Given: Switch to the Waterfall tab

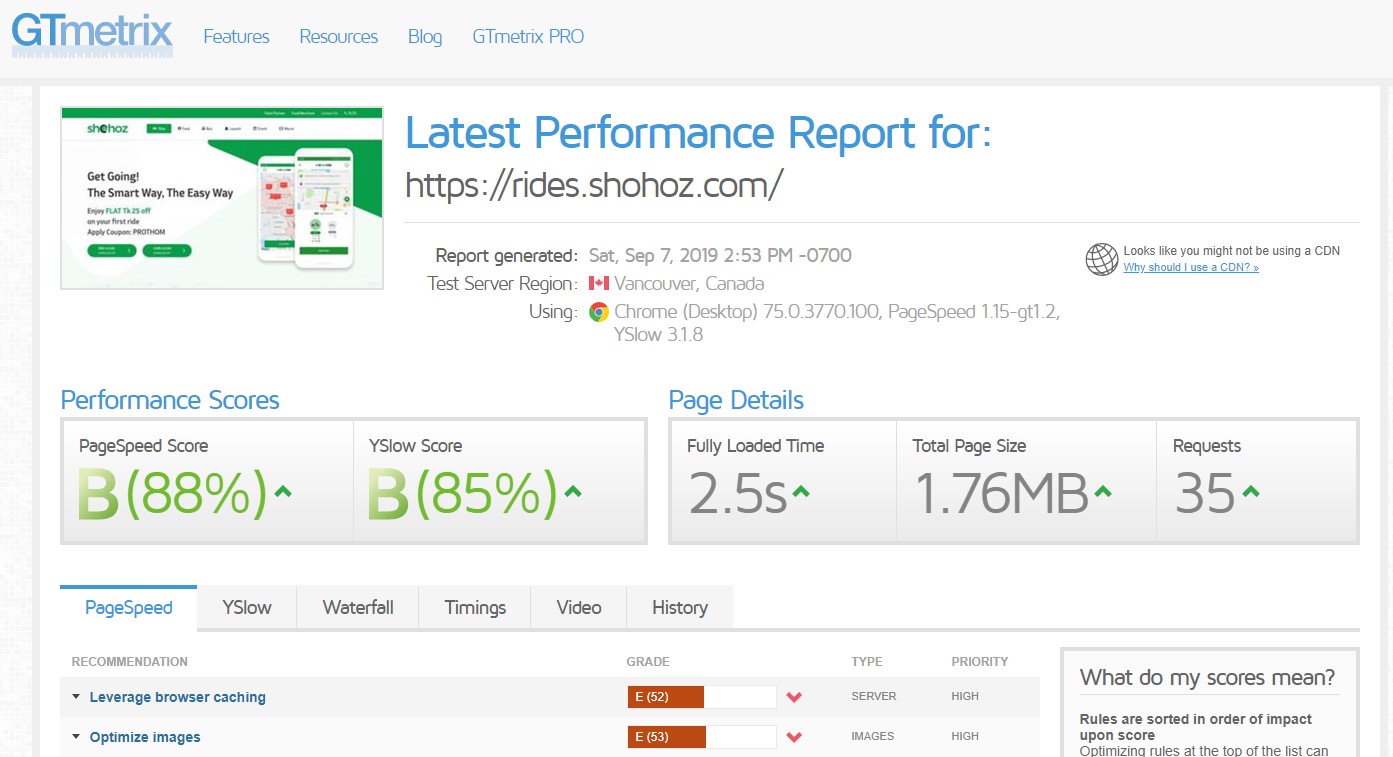Looking at the screenshot, I should coord(358,607).
